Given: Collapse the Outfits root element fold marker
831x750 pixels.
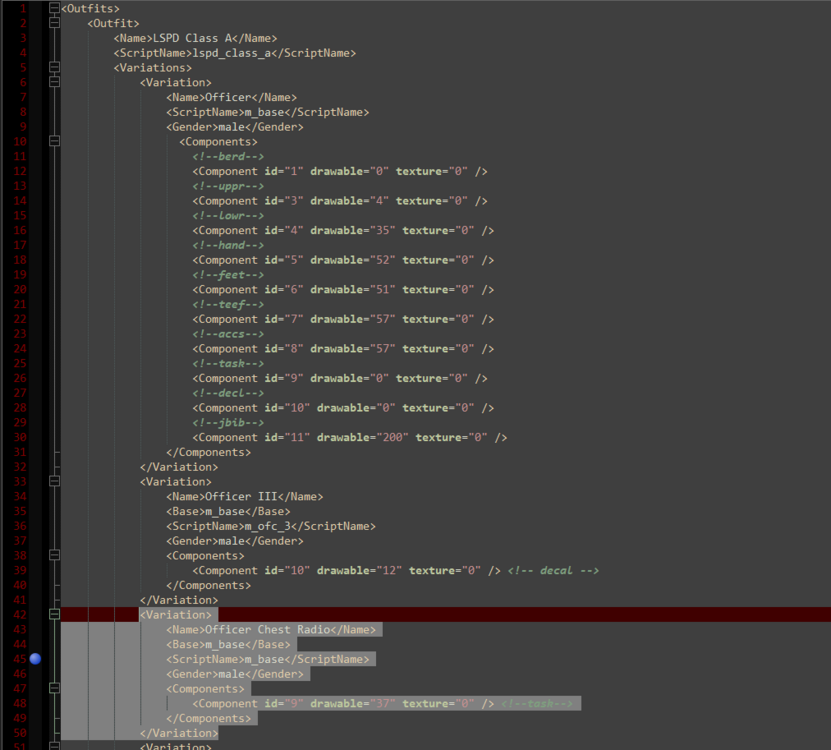Looking at the screenshot, I should click(x=55, y=8).
